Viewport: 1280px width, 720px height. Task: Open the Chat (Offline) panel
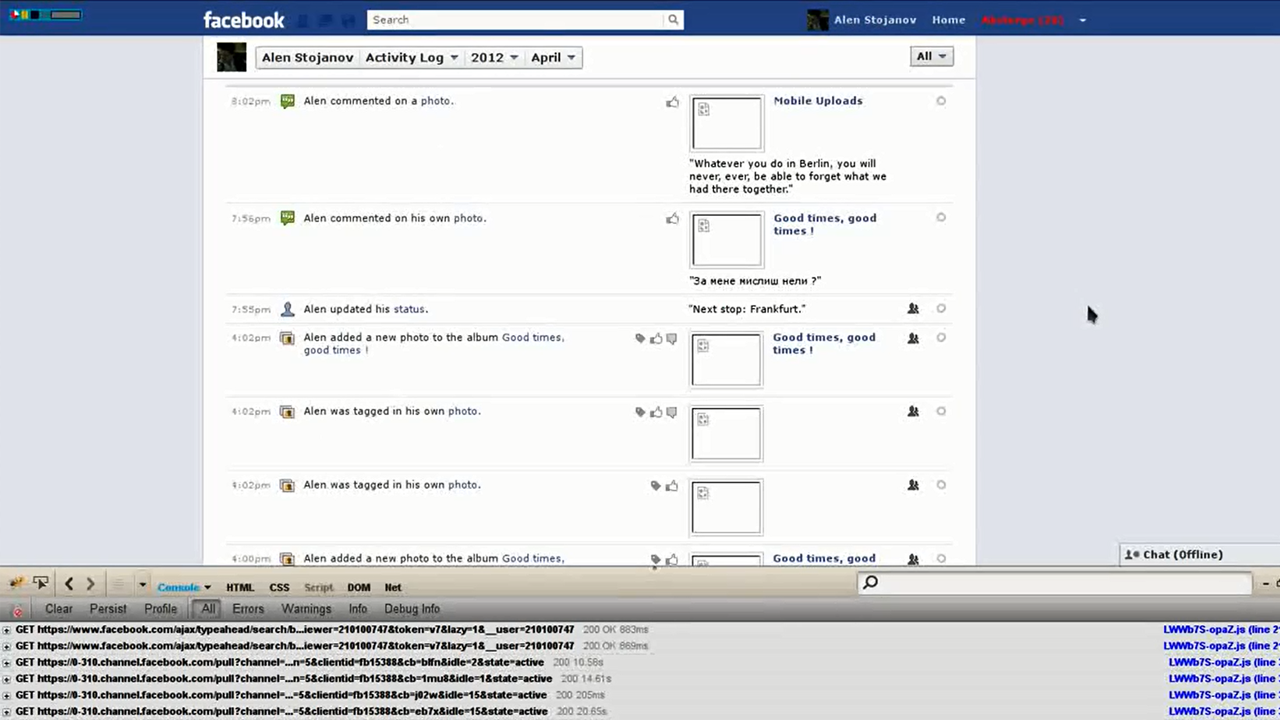[x=1175, y=554]
